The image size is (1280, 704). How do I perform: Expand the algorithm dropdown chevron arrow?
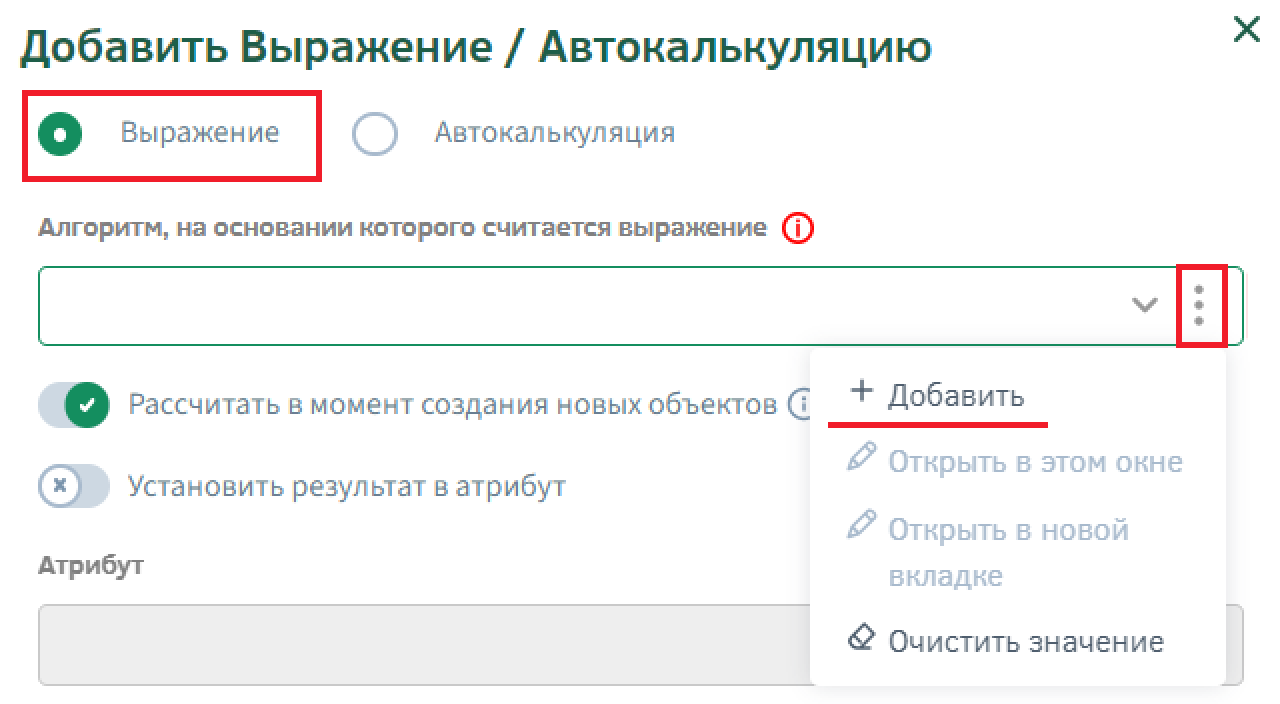click(x=1144, y=305)
